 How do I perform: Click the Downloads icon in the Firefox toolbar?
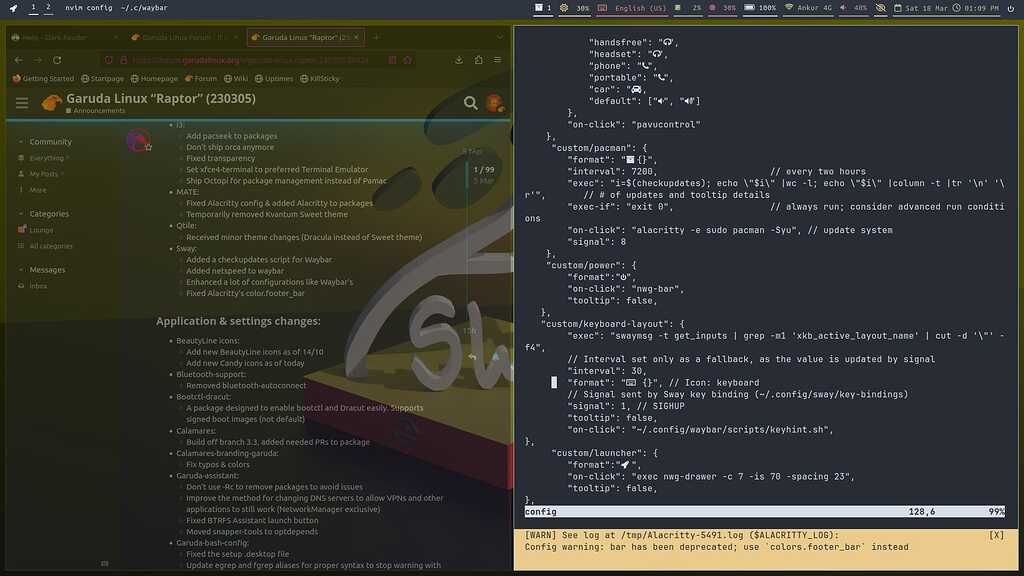click(457, 59)
